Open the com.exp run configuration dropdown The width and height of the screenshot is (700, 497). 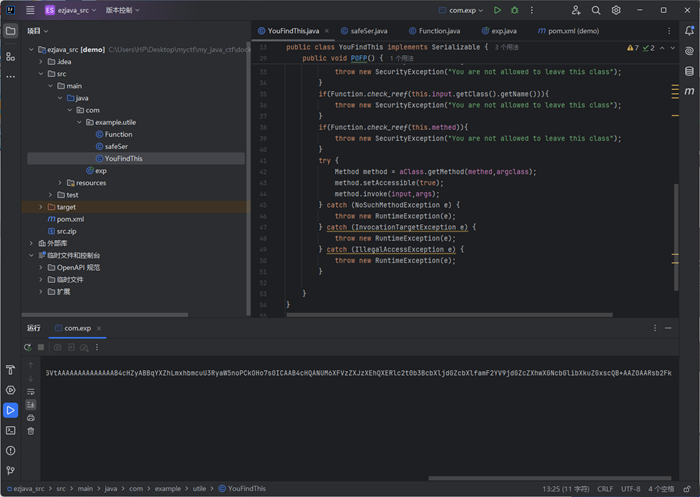462,10
